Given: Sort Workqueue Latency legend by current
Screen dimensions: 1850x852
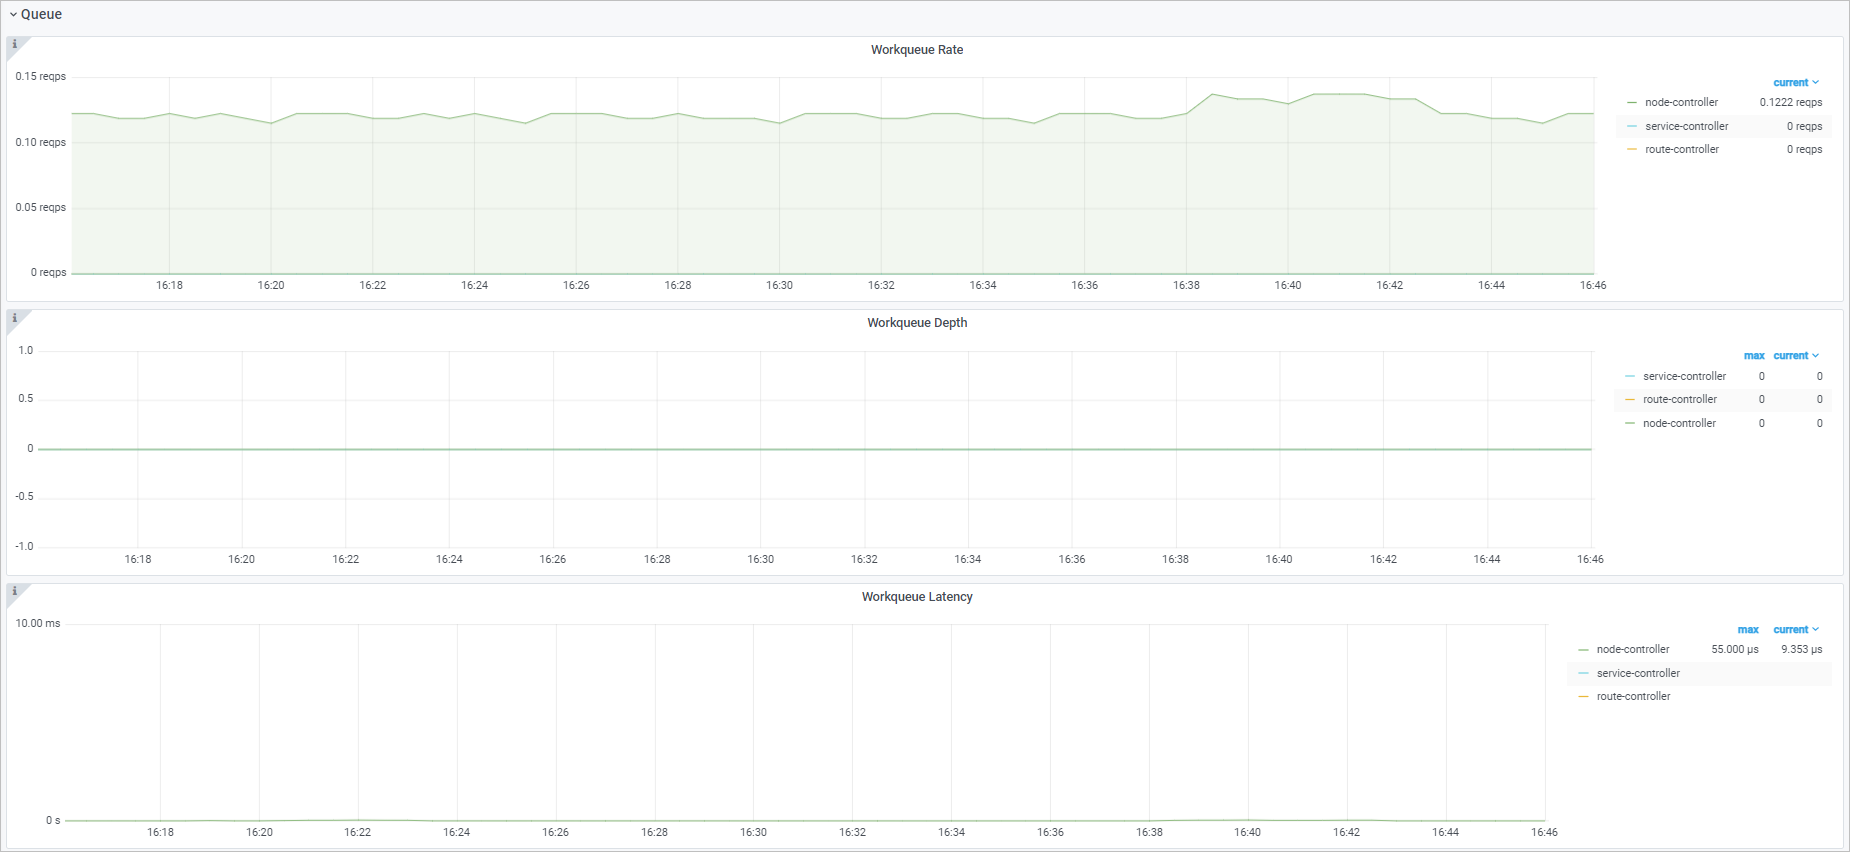Looking at the screenshot, I should click(1796, 630).
